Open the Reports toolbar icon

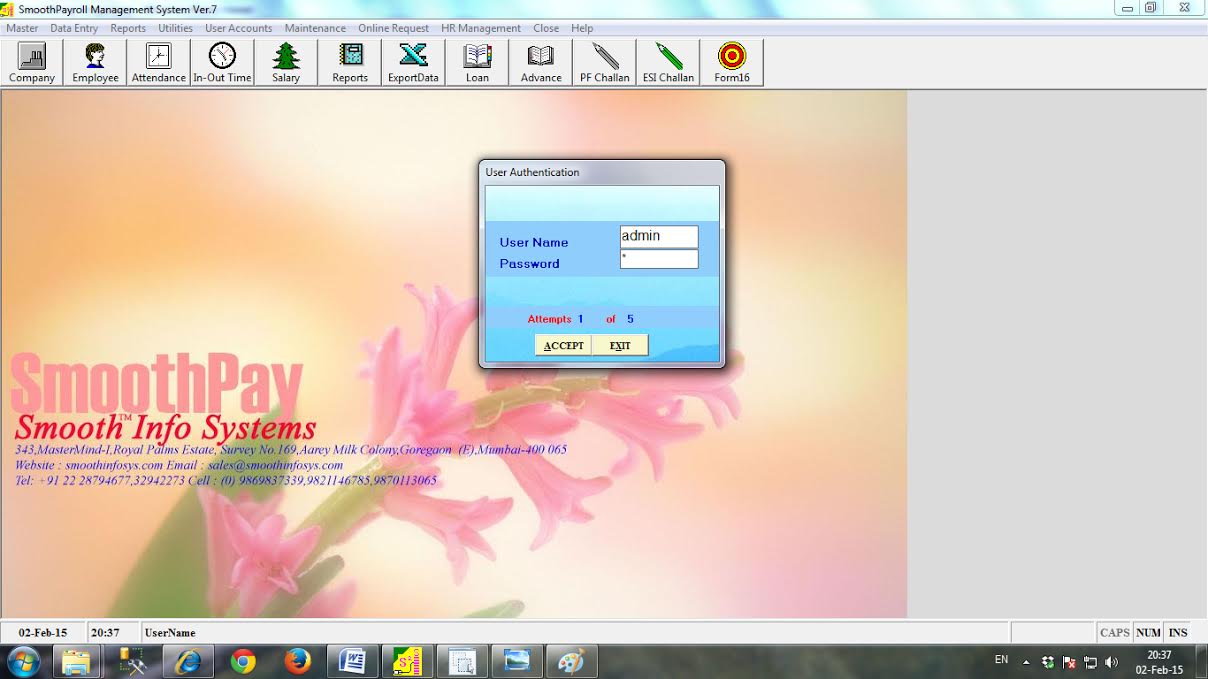point(350,62)
